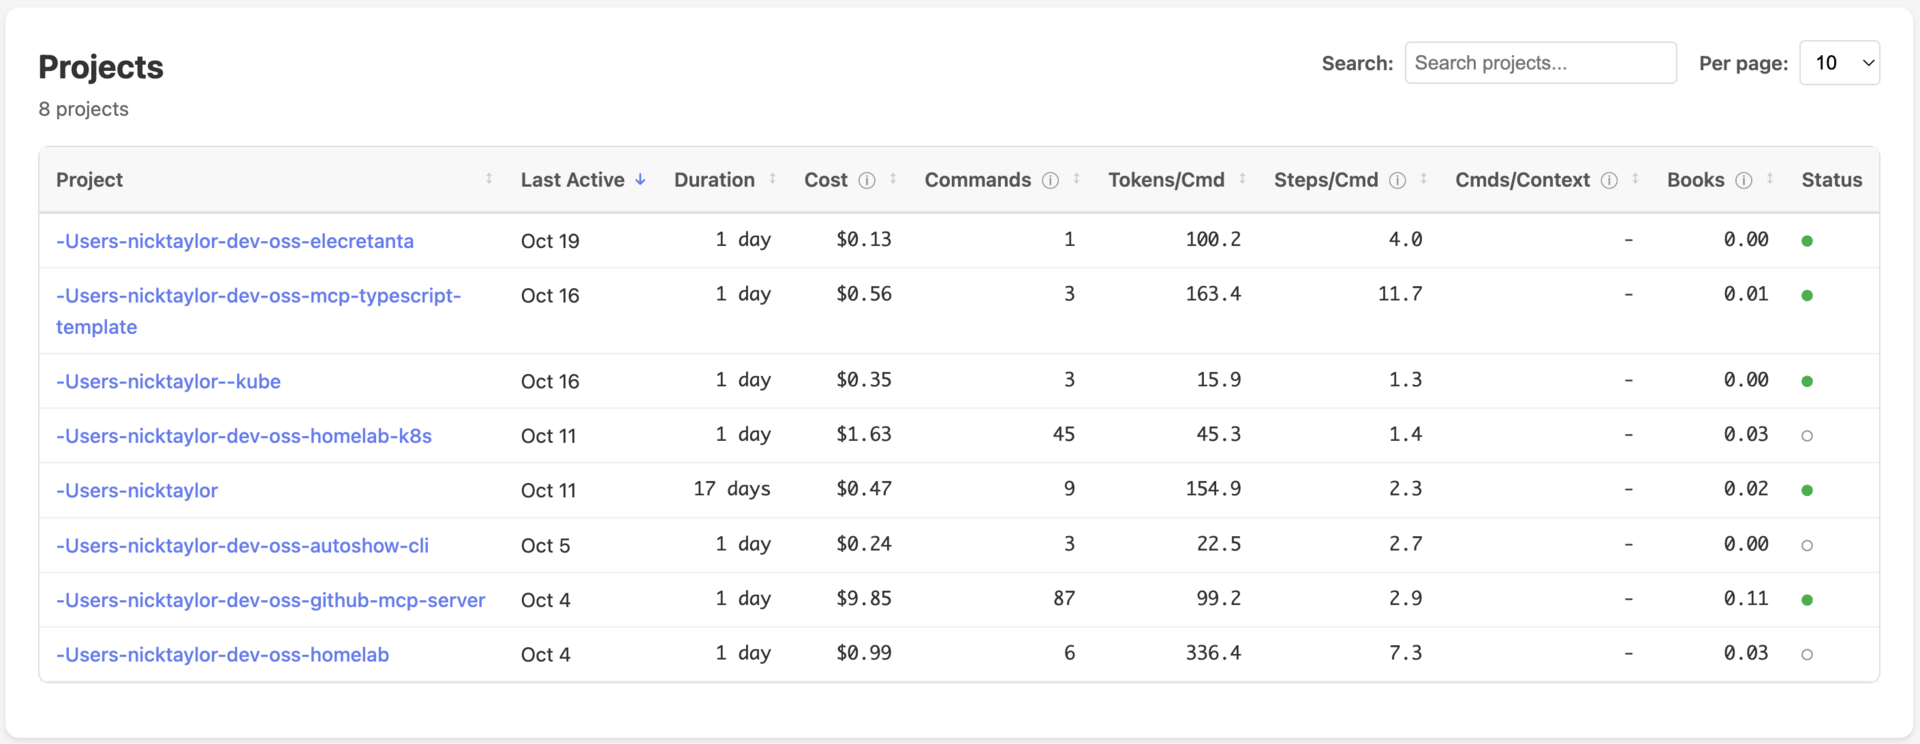Click info icon beside Books header
The image size is (1920, 744).
(1744, 181)
